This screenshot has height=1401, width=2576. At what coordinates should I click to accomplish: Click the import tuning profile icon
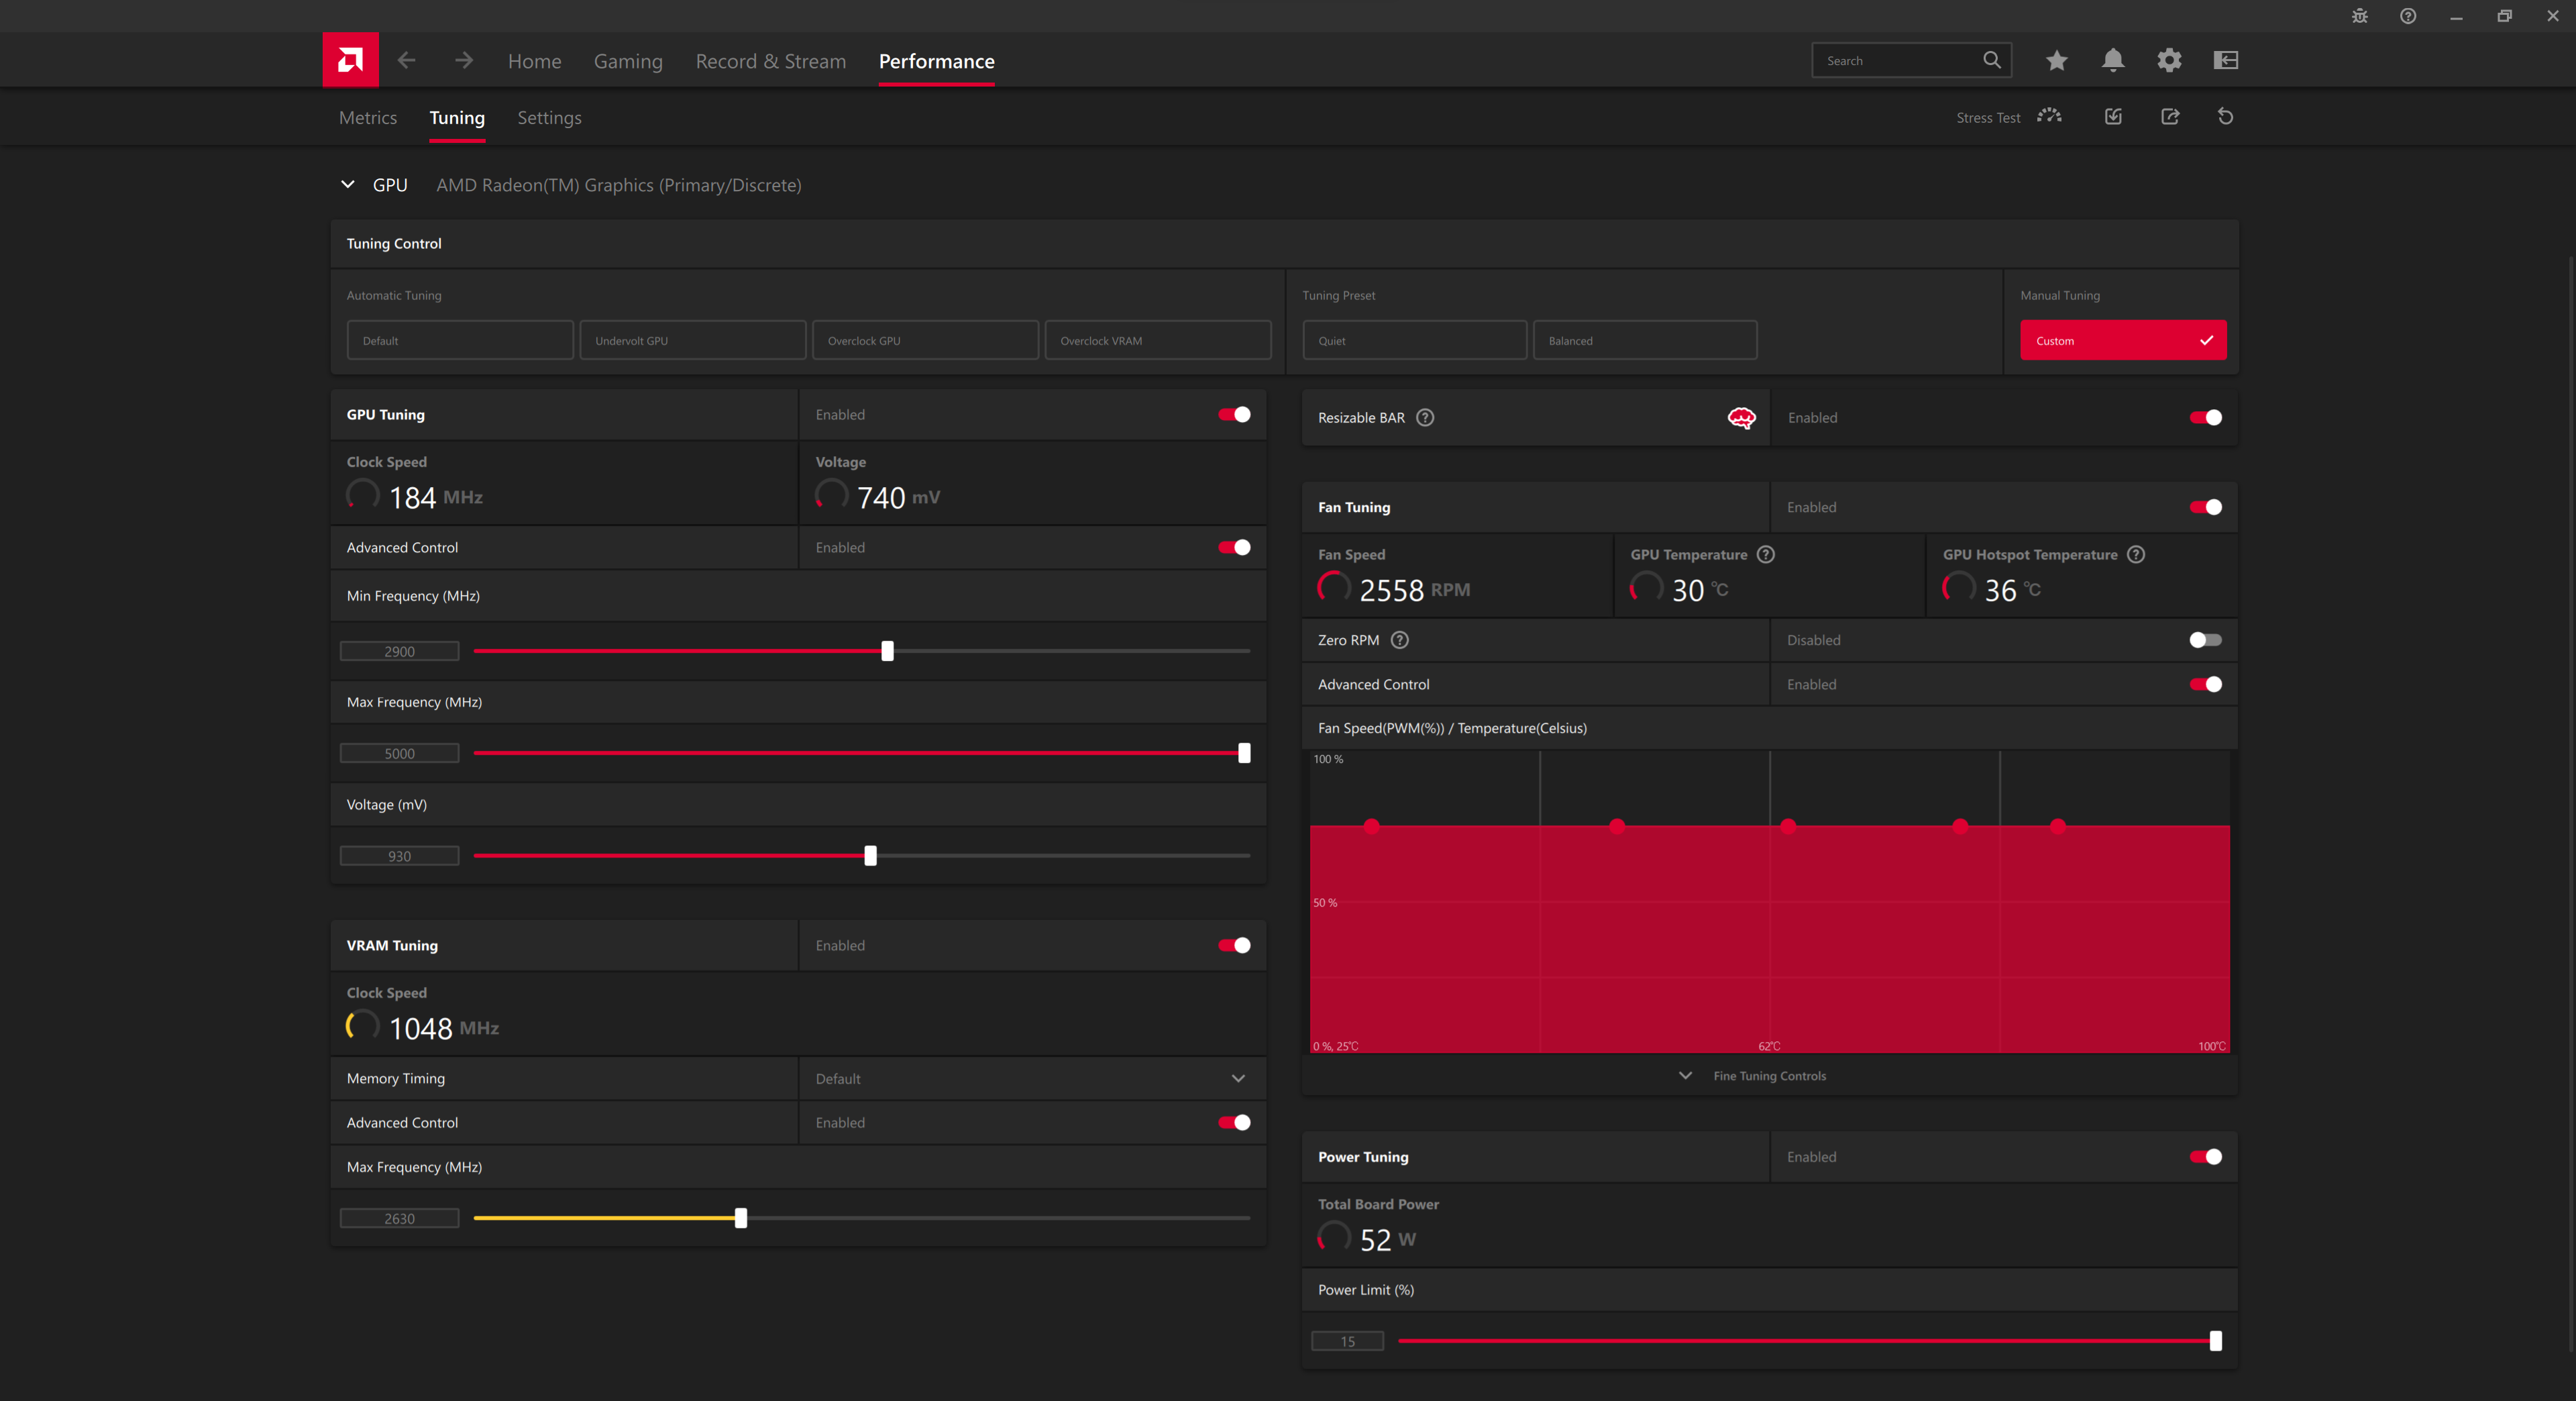pyautogui.click(x=2113, y=116)
